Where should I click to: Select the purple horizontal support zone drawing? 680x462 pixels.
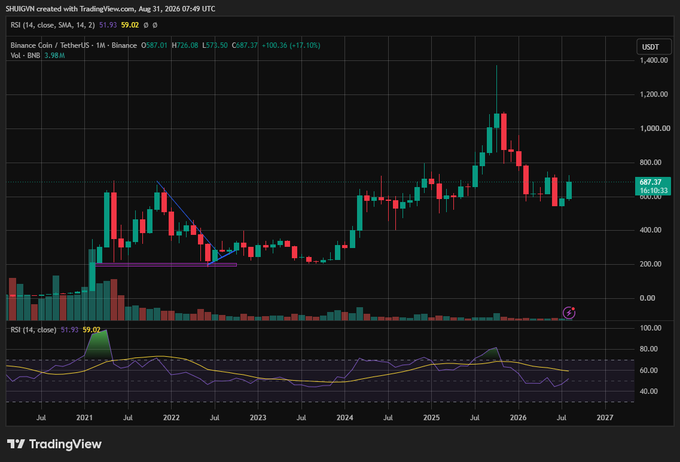tap(166, 265)
